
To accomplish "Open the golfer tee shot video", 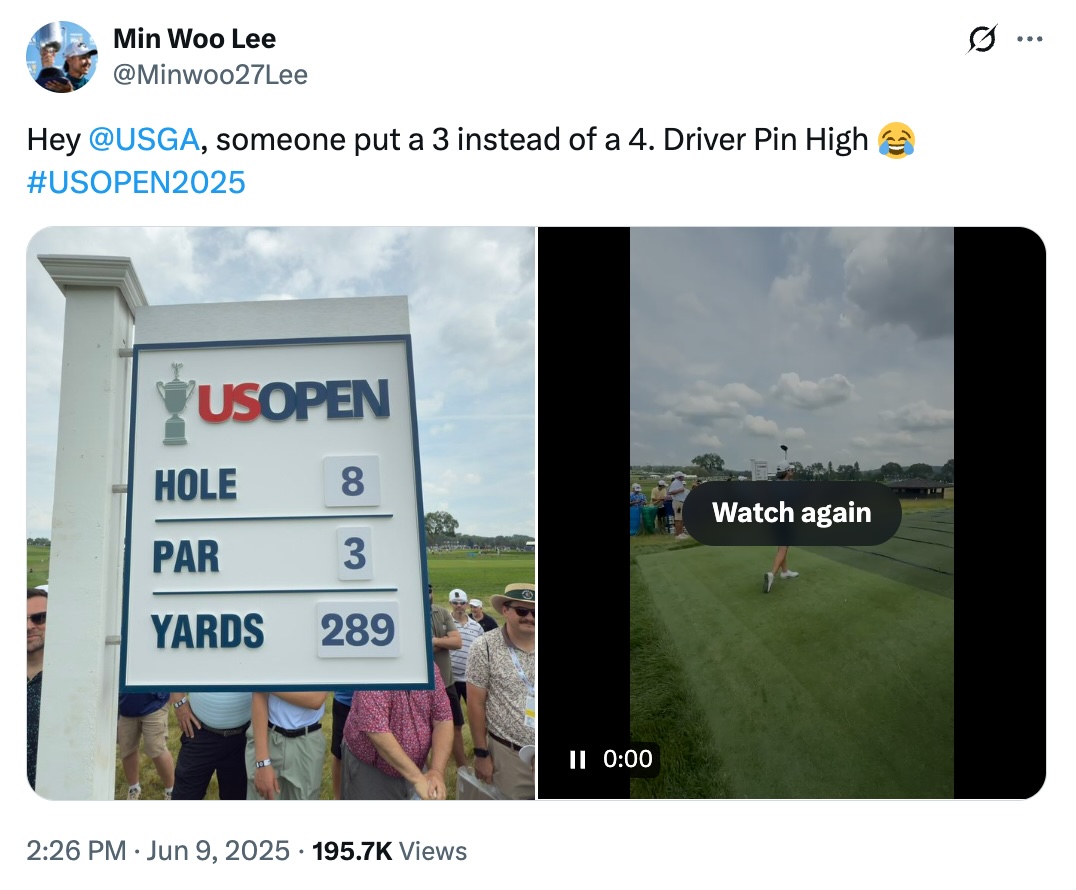I will point(791,513).
